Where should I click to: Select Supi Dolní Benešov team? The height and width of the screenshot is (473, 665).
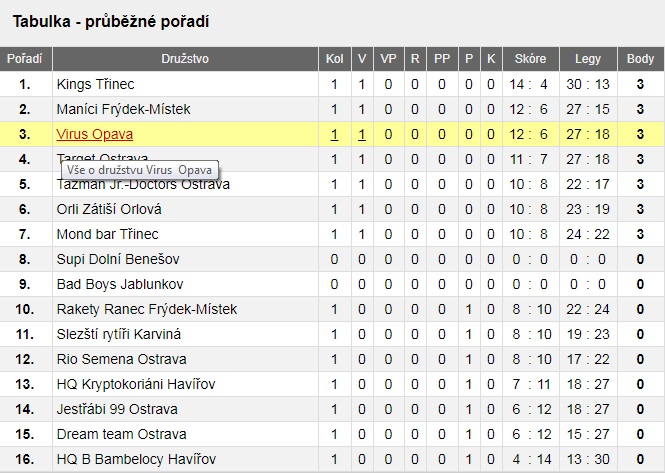click(118, 260)
